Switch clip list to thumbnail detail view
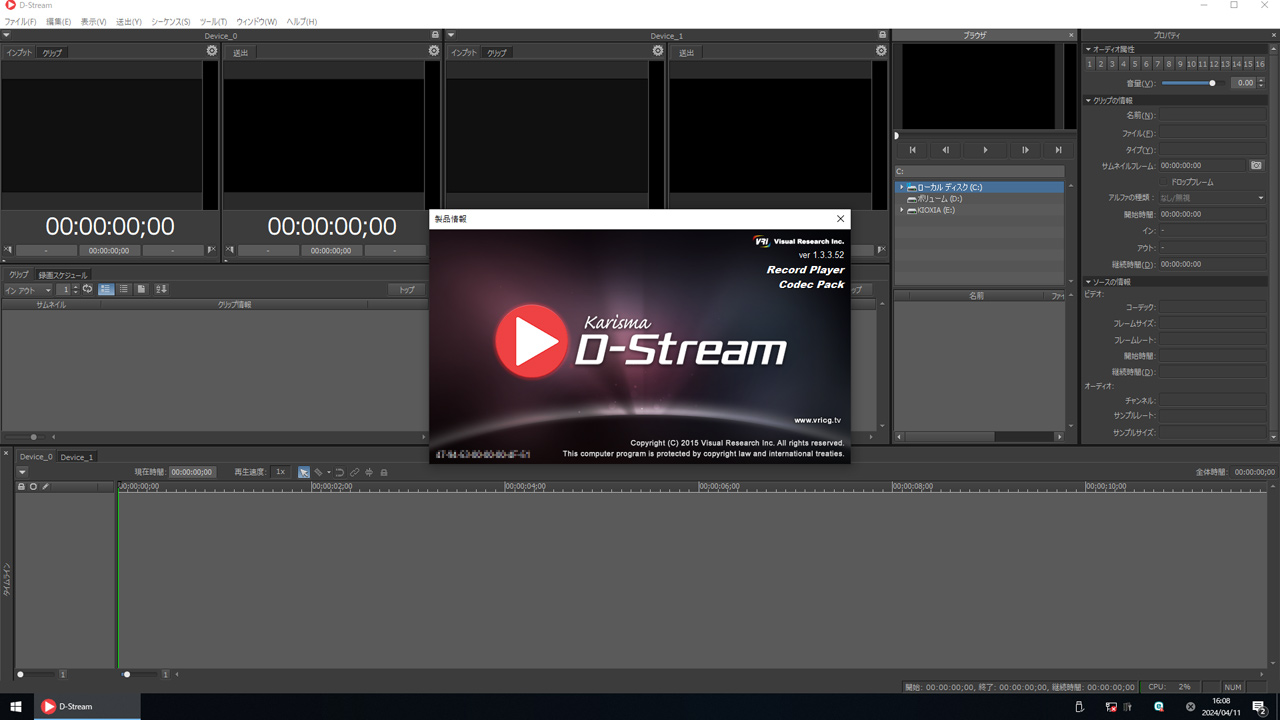Screen dimensions: 1280x720 pyautogui.click(x=106, y=290)
